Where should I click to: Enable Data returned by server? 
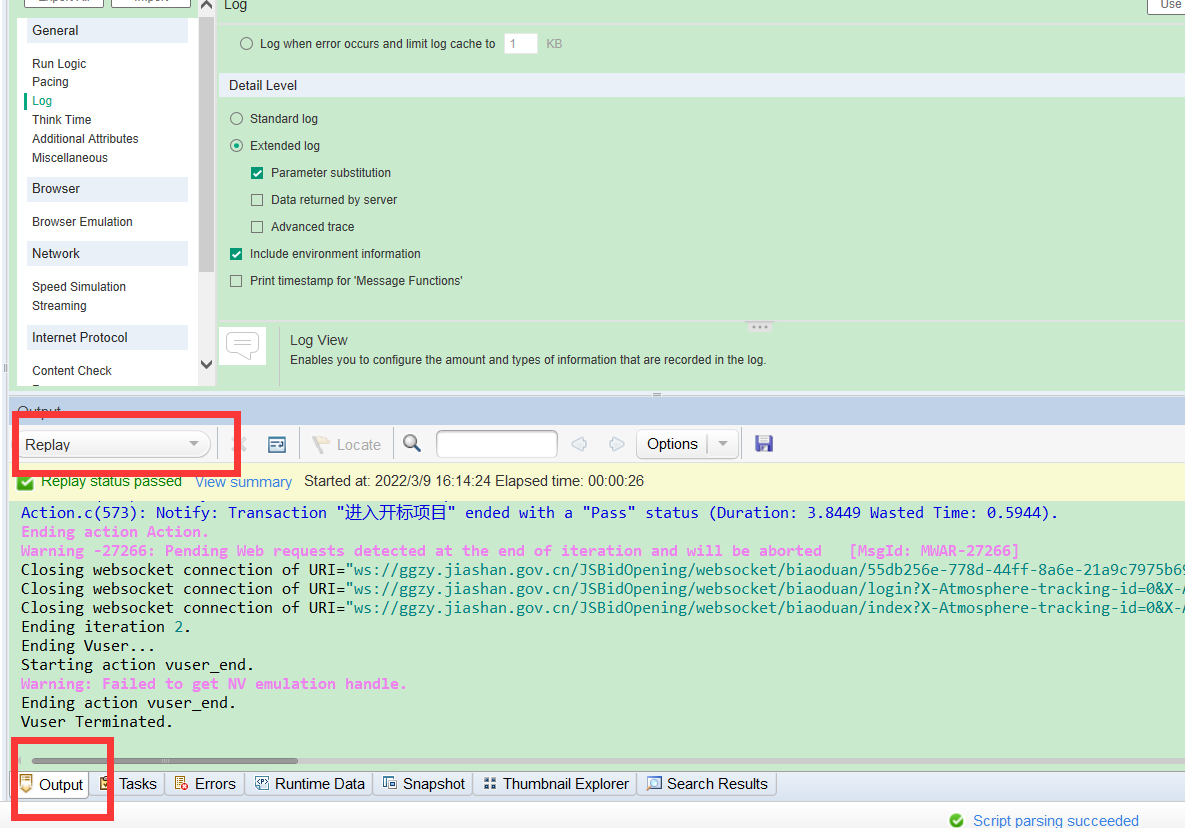point(257,200)
